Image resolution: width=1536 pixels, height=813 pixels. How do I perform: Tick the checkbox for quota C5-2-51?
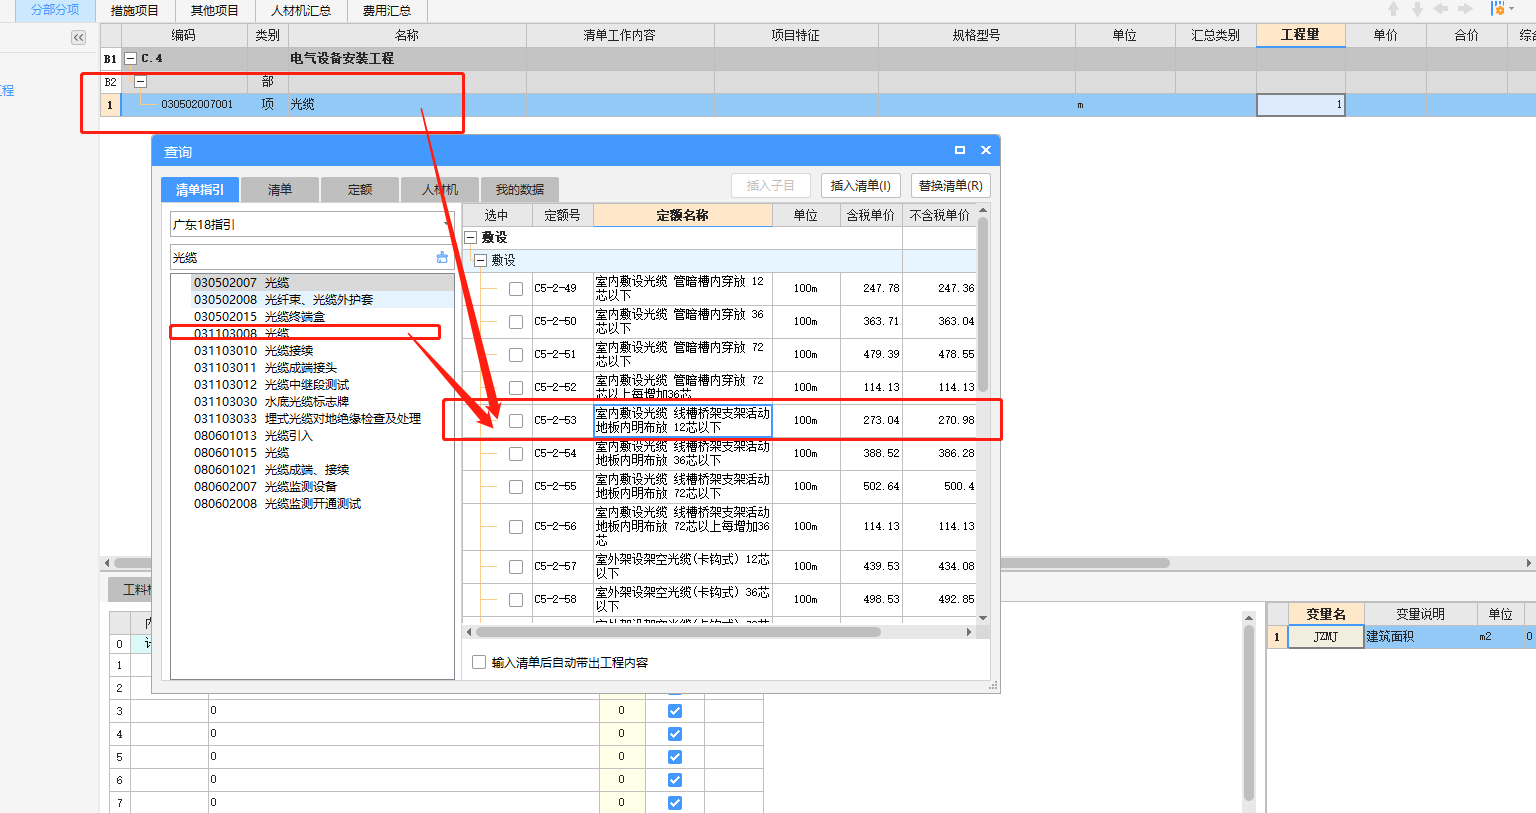pyautogui.click(x=516, y=355)
